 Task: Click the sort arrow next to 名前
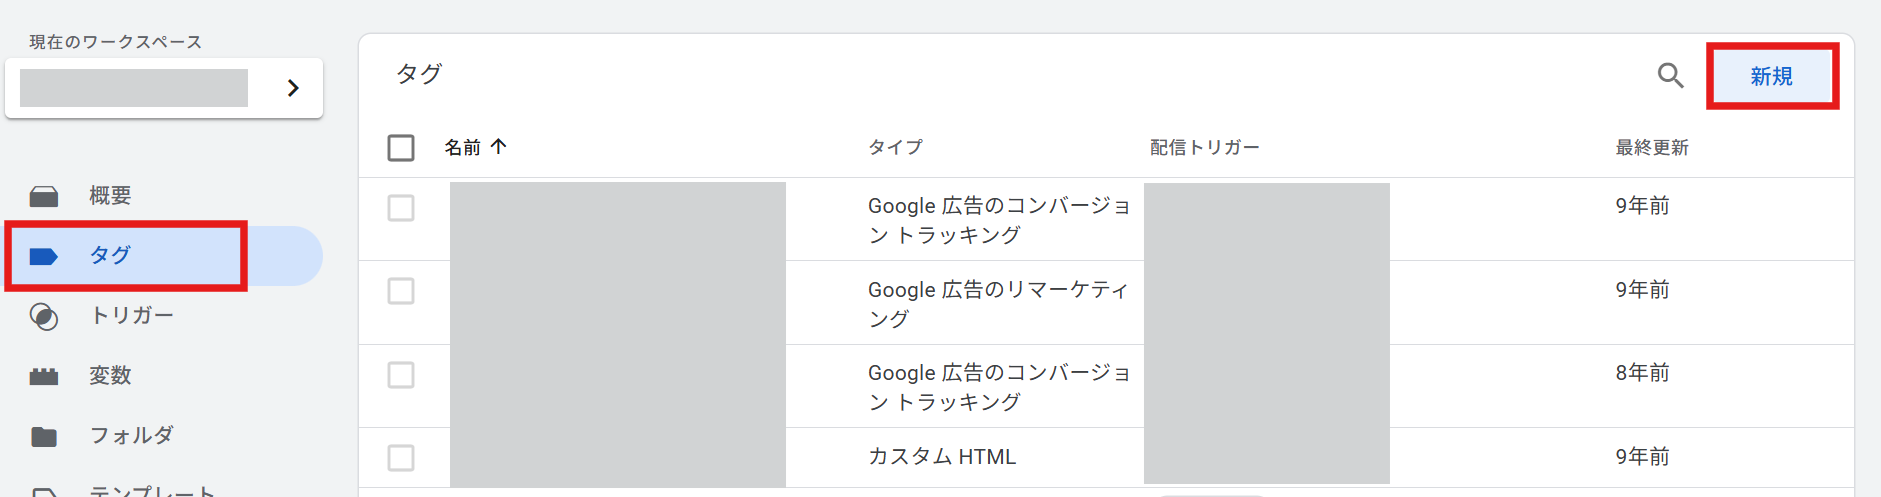pos(499,147)
